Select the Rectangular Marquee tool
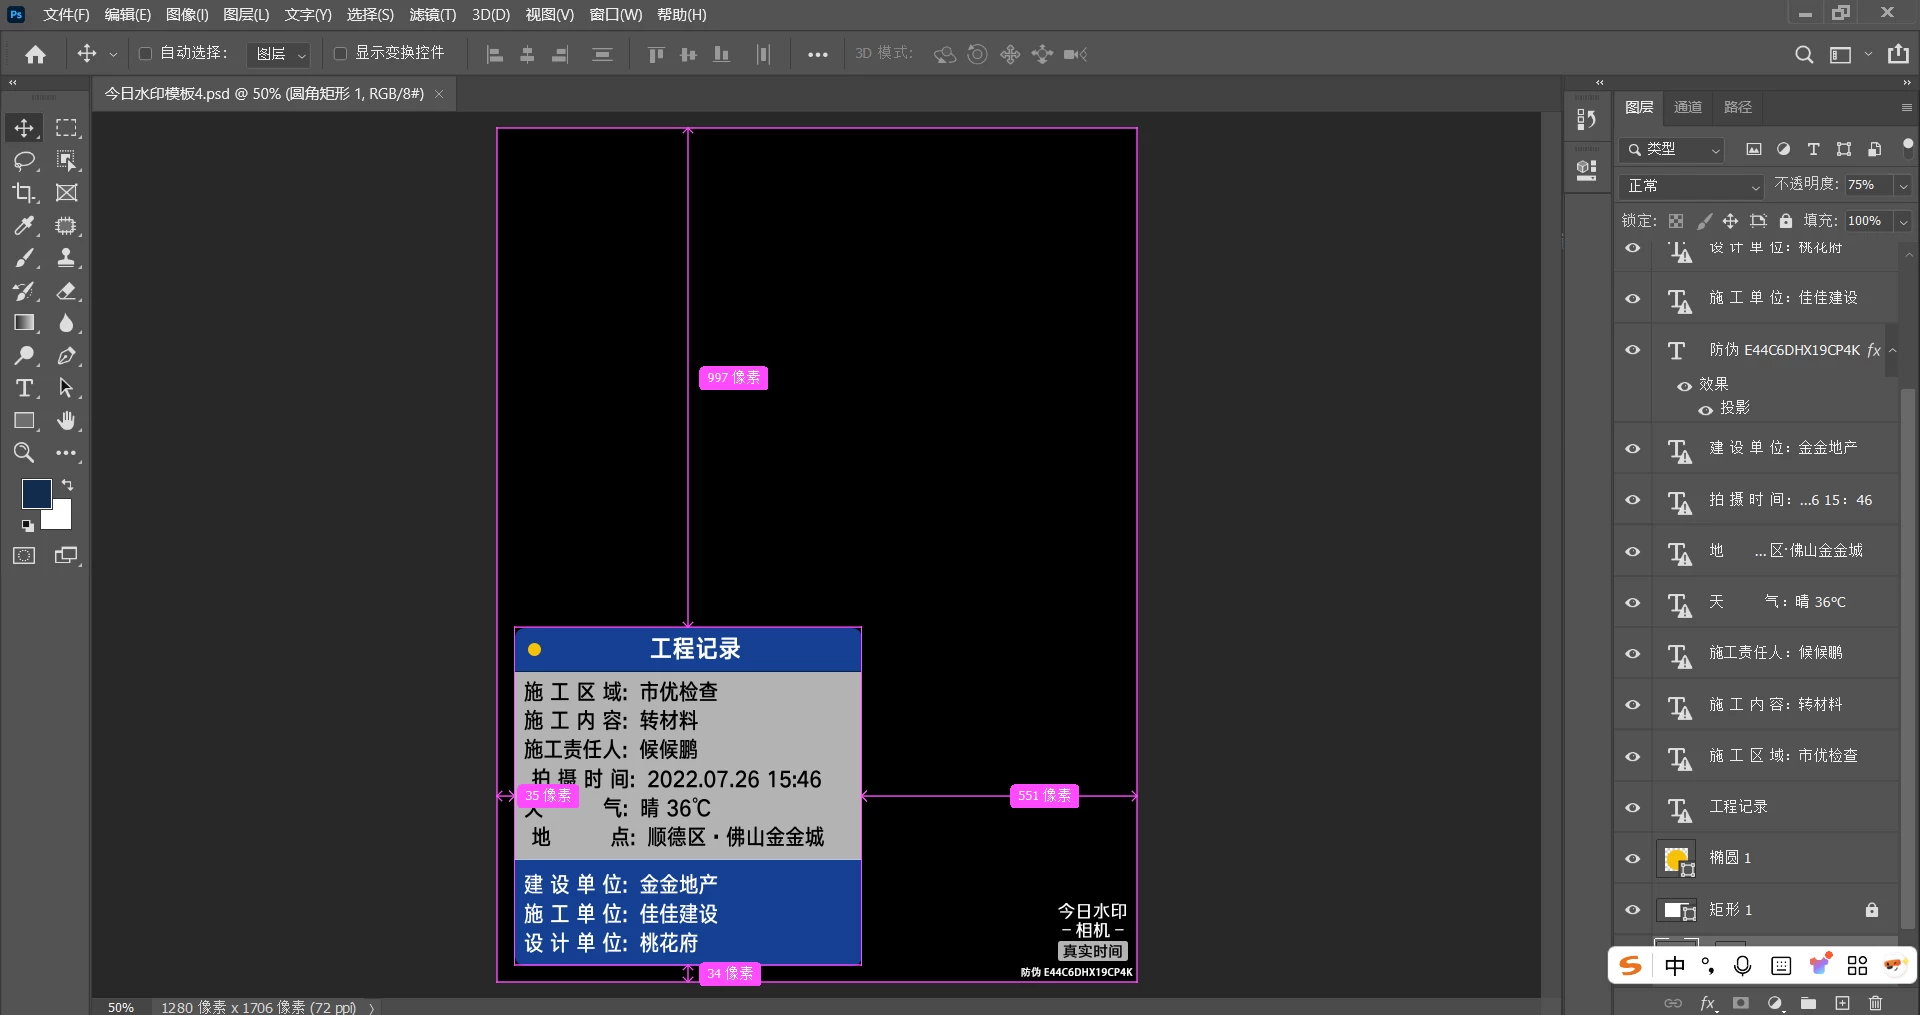The height and width of the screenshot is (1015, 1920). point(66,128)
